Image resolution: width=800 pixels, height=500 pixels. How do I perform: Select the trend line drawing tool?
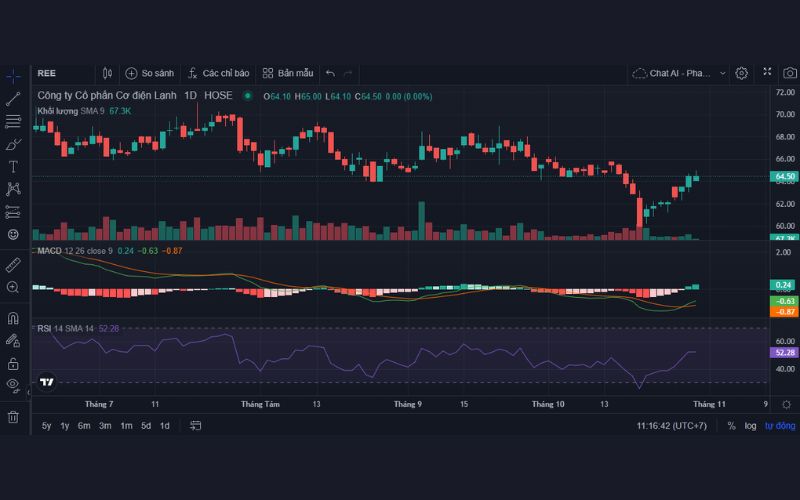(13, 99)
